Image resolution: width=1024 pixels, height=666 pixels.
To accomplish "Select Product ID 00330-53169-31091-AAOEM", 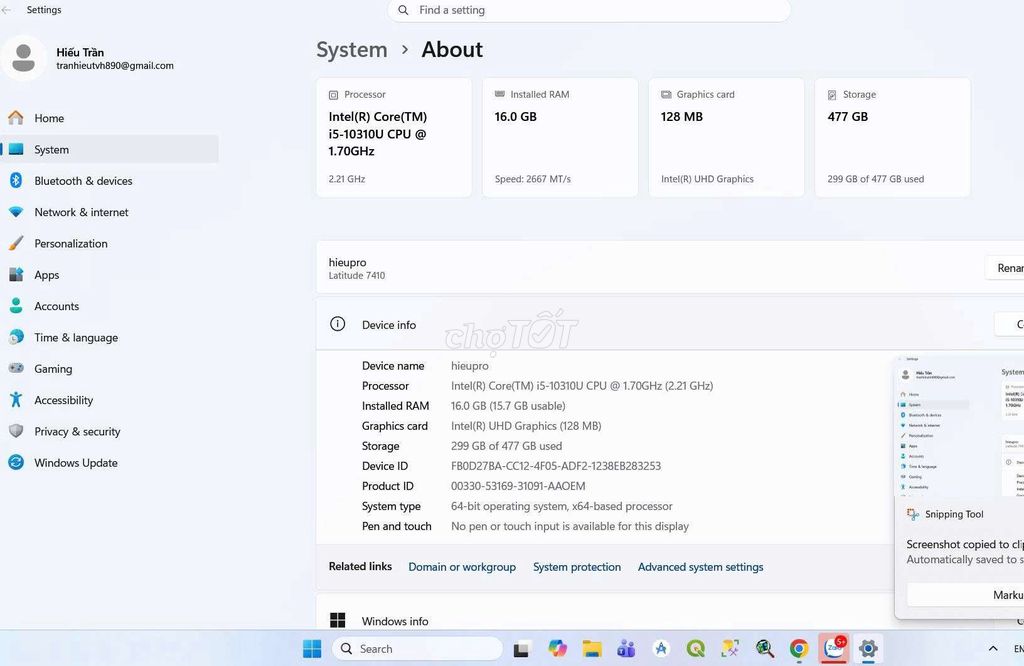I will (518, 486).
